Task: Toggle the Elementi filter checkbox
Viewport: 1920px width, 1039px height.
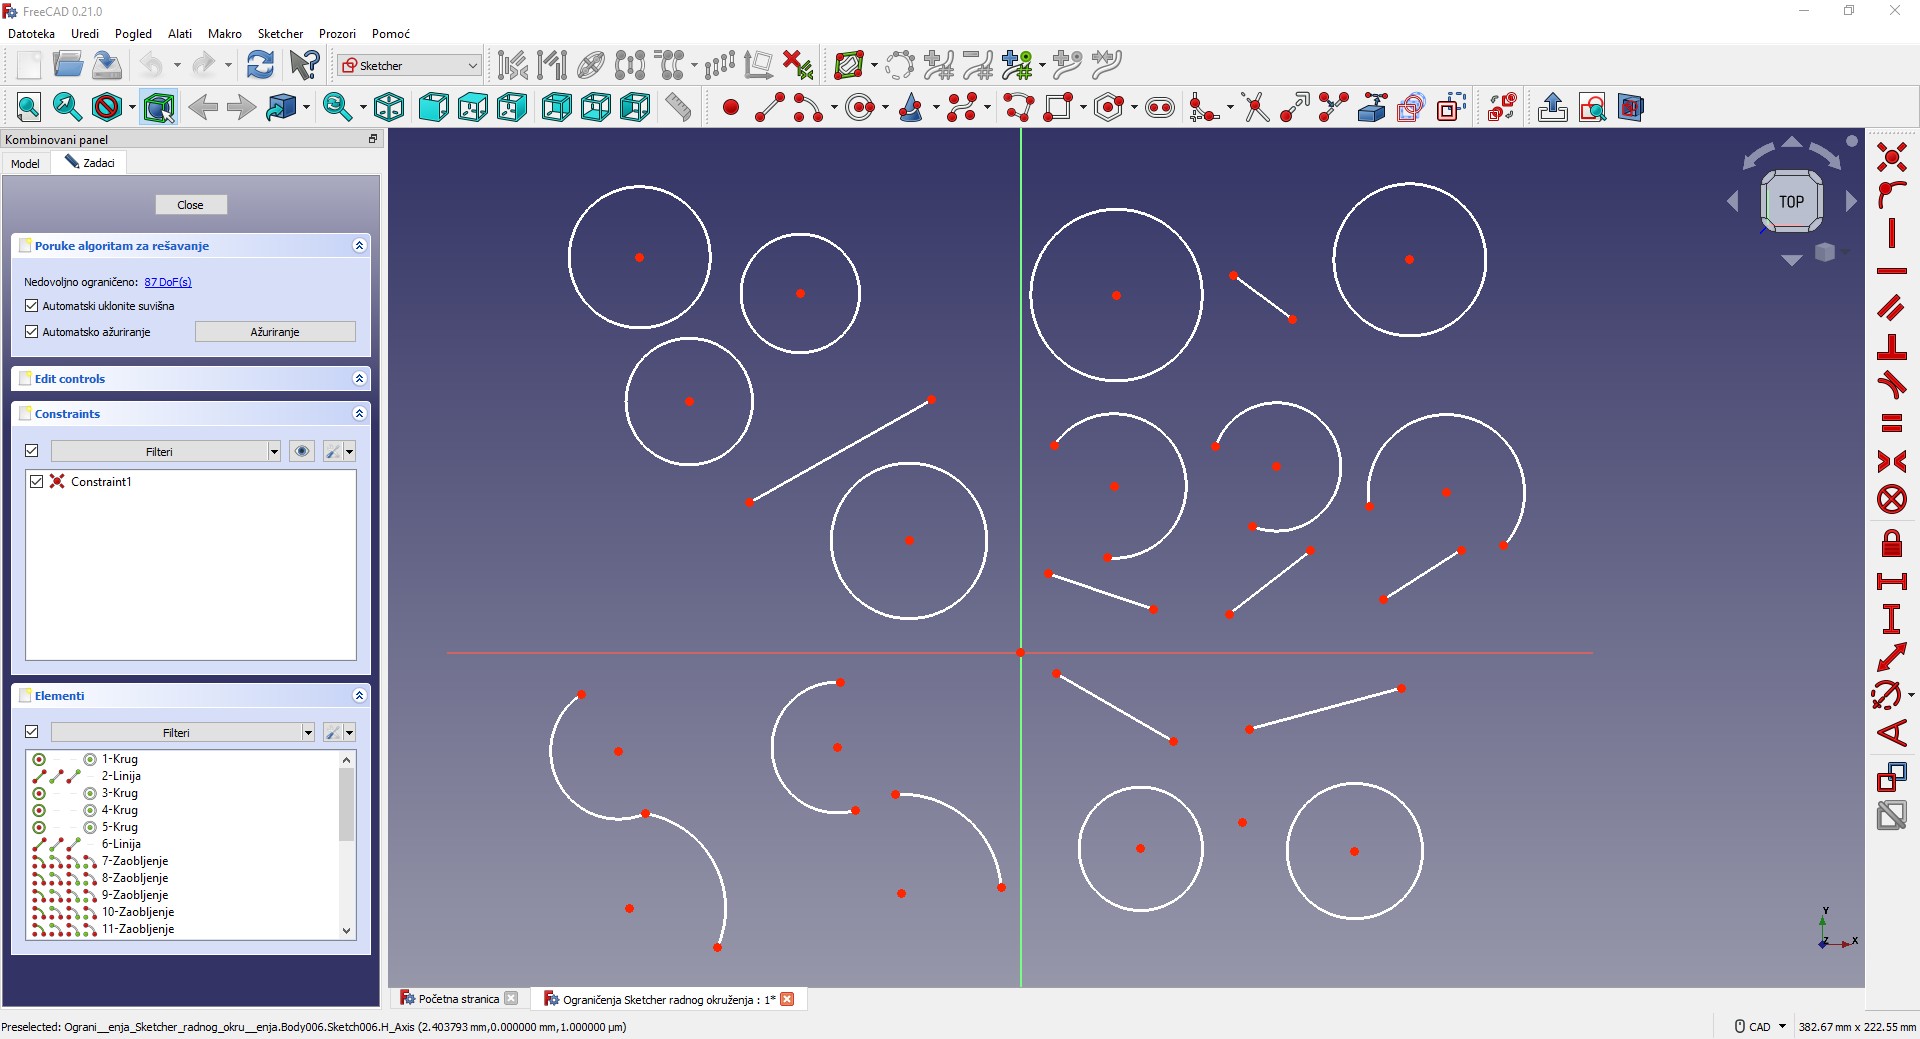Action: pyautogui.click(x=32, y=732)
